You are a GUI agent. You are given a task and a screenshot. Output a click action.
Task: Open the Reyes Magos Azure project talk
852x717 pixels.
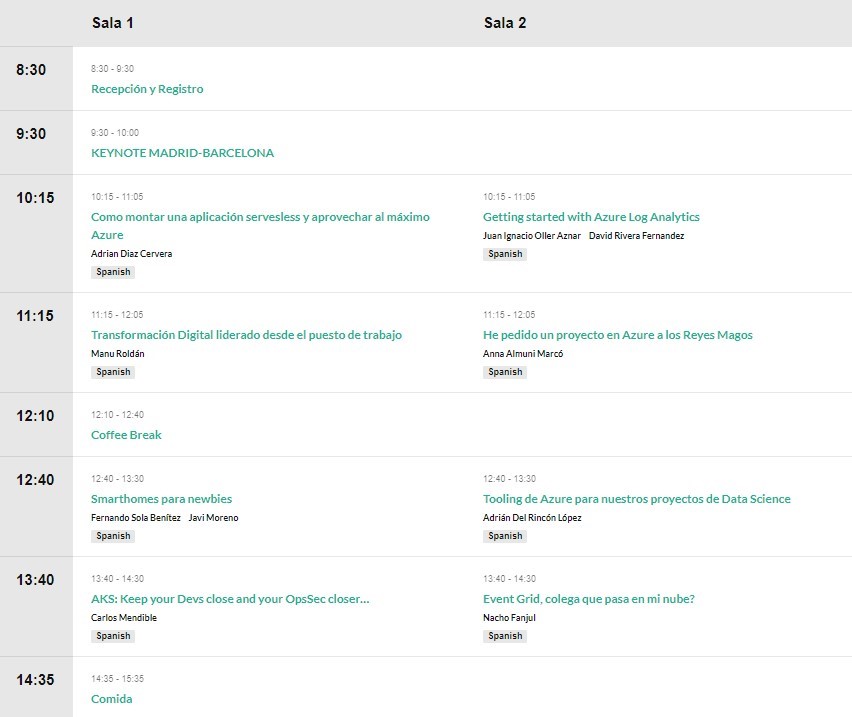pos(617,335)
